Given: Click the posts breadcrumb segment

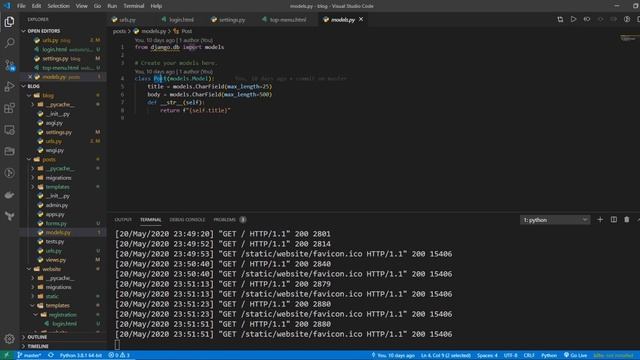Looking at the screenshot, I should tap(119, 31).
